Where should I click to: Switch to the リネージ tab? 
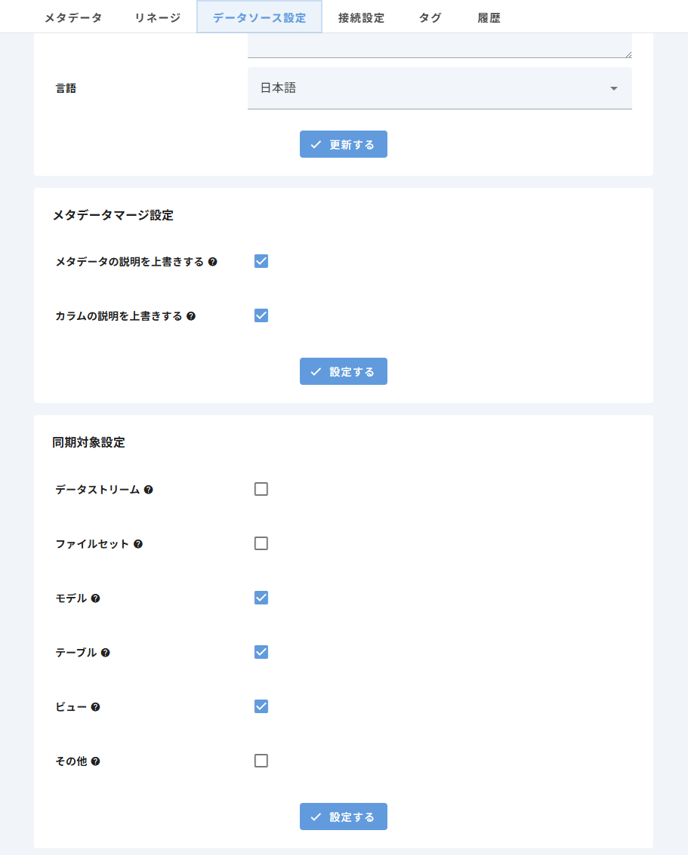pos(158,17)
